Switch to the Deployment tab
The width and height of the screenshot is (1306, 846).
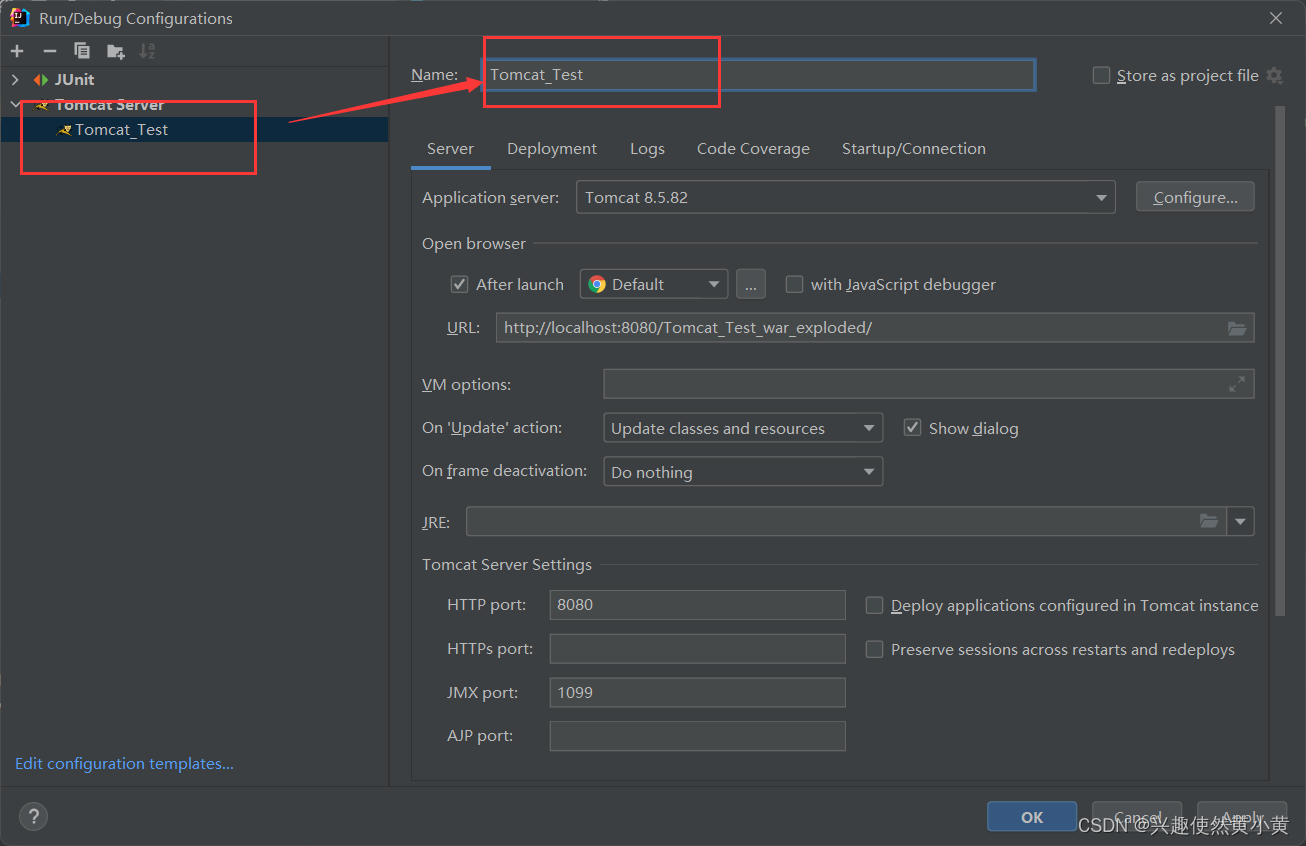pos(552,149)
